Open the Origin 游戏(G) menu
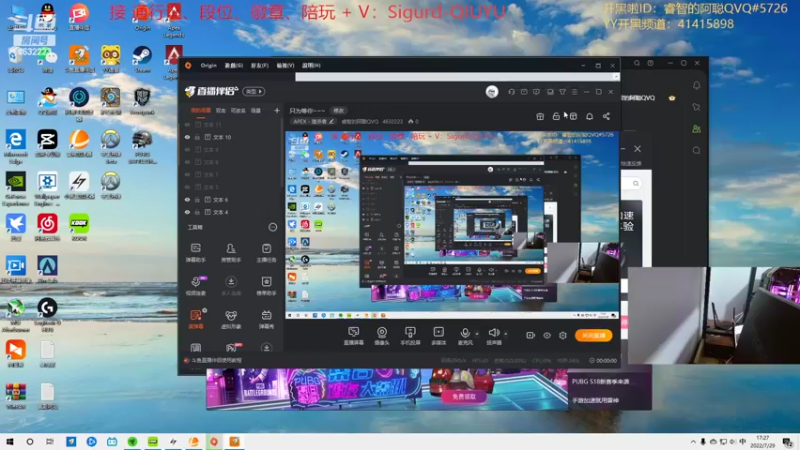This screenshot has height=450, width=800. point(234,65)
